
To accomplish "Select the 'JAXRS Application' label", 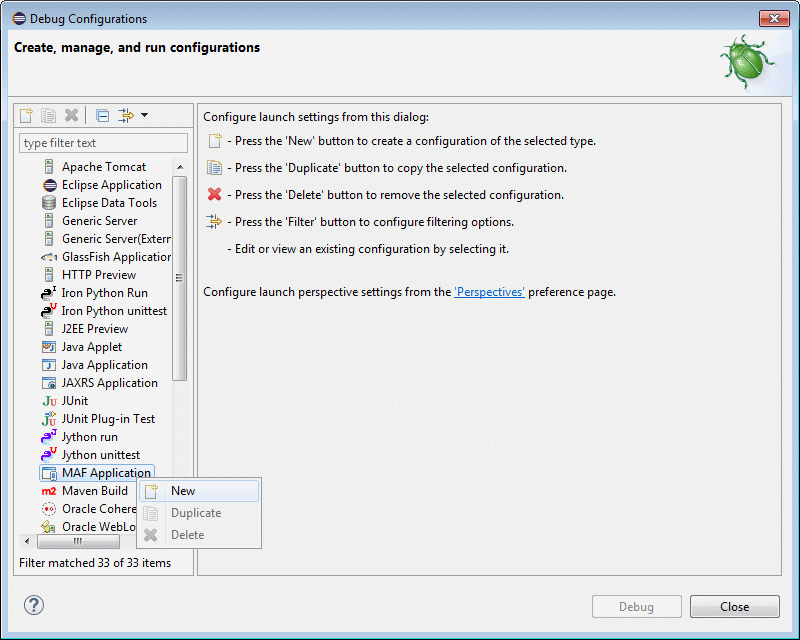I will (x=110, y=383).
